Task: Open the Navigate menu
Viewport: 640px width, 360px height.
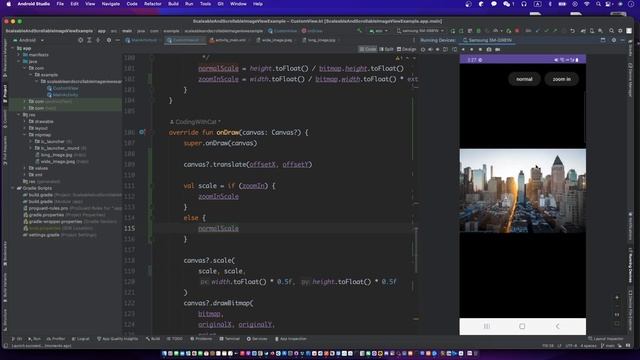Action: tap(111, 4)
